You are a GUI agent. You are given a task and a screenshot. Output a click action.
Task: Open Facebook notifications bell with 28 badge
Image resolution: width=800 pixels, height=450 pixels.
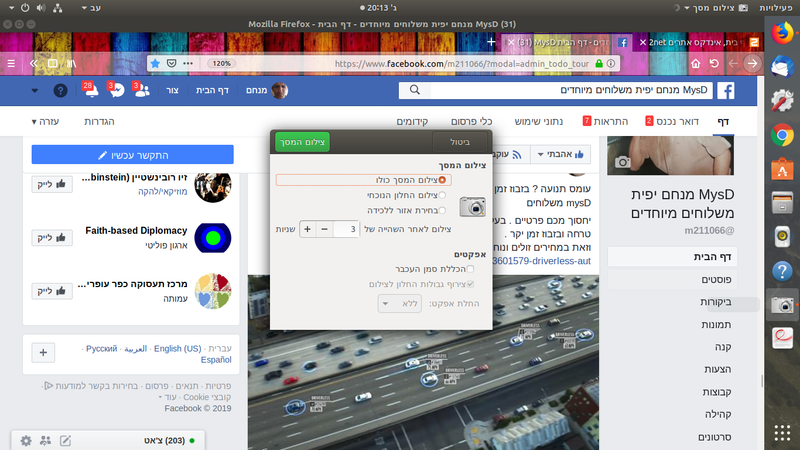[x=91, y=90]
